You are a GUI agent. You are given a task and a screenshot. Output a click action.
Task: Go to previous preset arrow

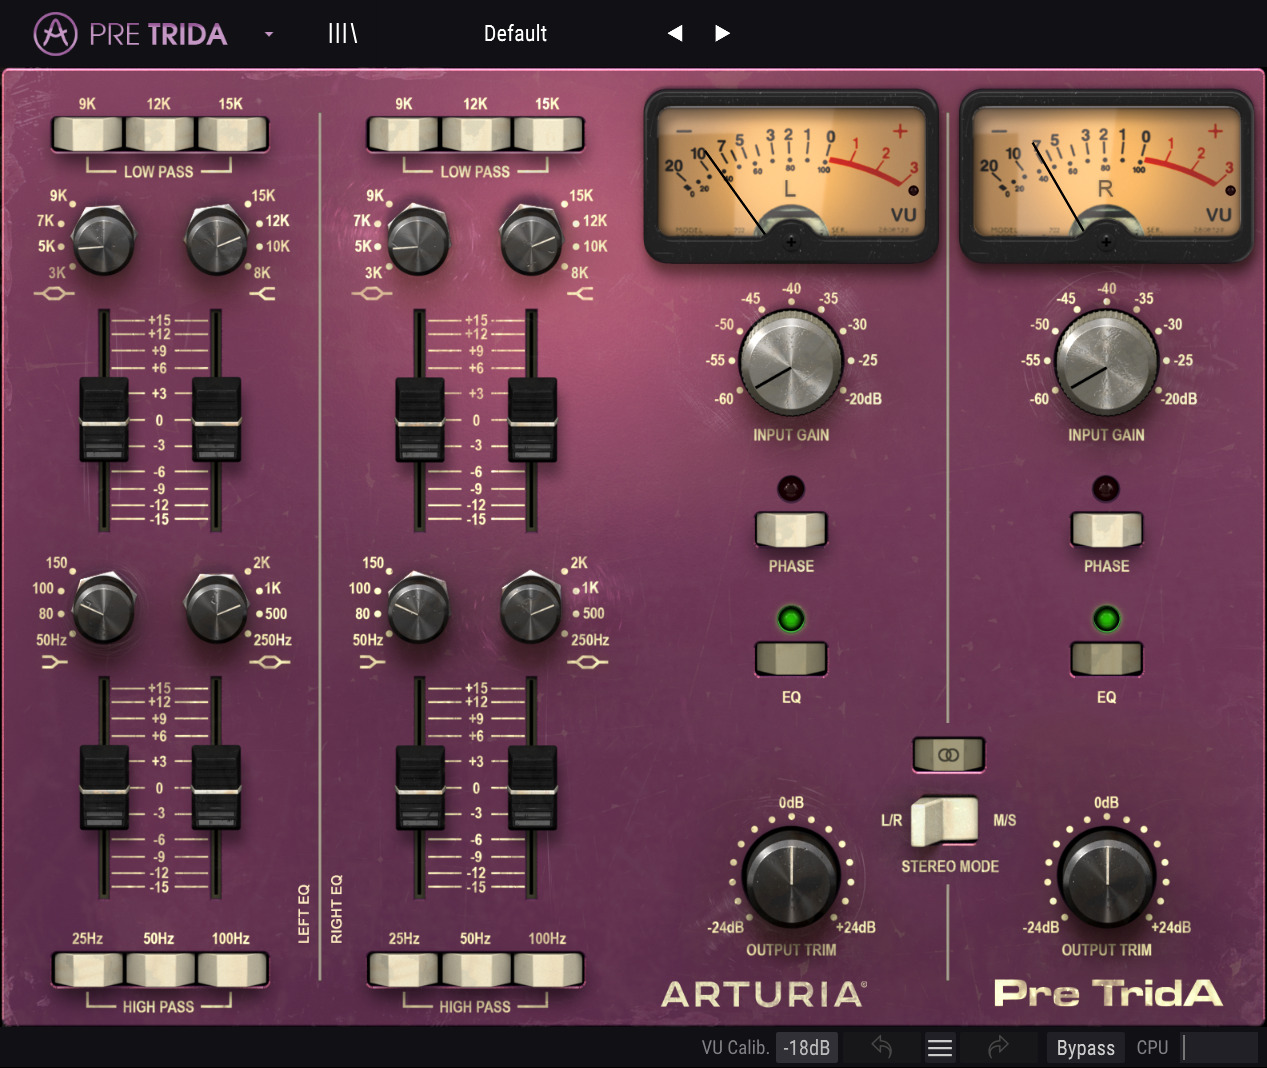[675, 34]
